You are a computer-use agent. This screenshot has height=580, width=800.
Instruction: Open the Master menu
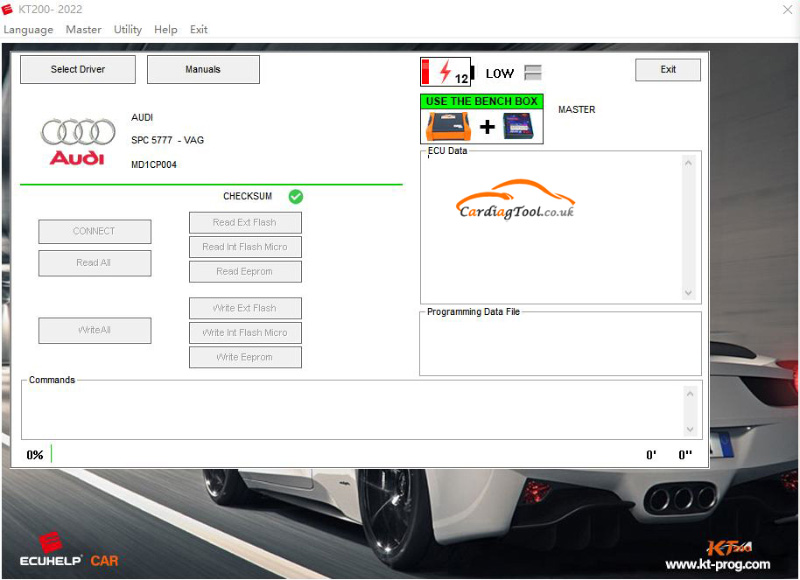tap(83, 29)
